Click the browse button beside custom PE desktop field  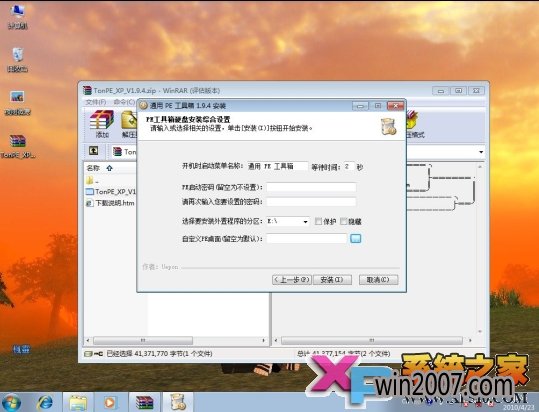(355, 238)
